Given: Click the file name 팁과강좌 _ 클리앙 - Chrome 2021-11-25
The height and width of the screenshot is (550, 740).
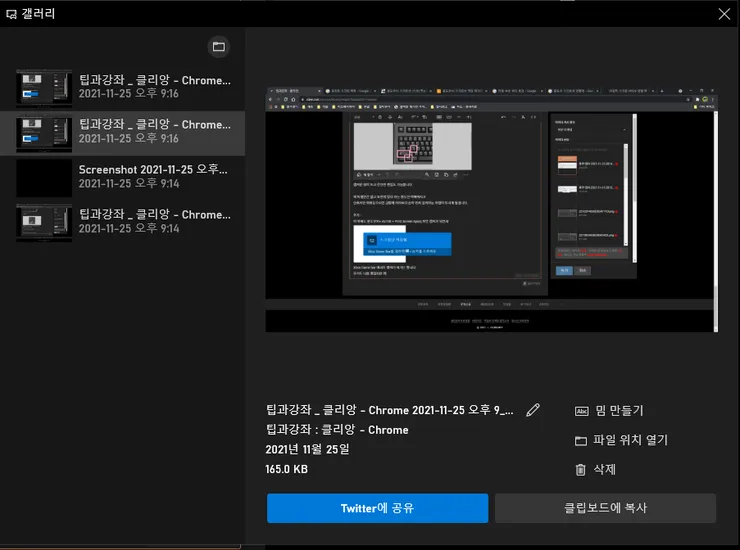Looking at the screenshot, I should [x=390, y=410].
